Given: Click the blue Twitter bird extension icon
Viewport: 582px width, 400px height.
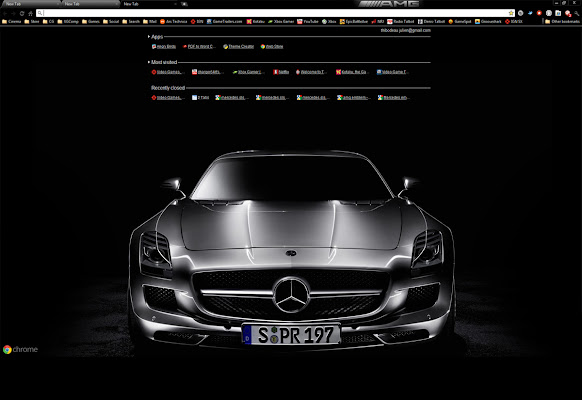Looking at the screenshot, I should click(x=530, y=13).
